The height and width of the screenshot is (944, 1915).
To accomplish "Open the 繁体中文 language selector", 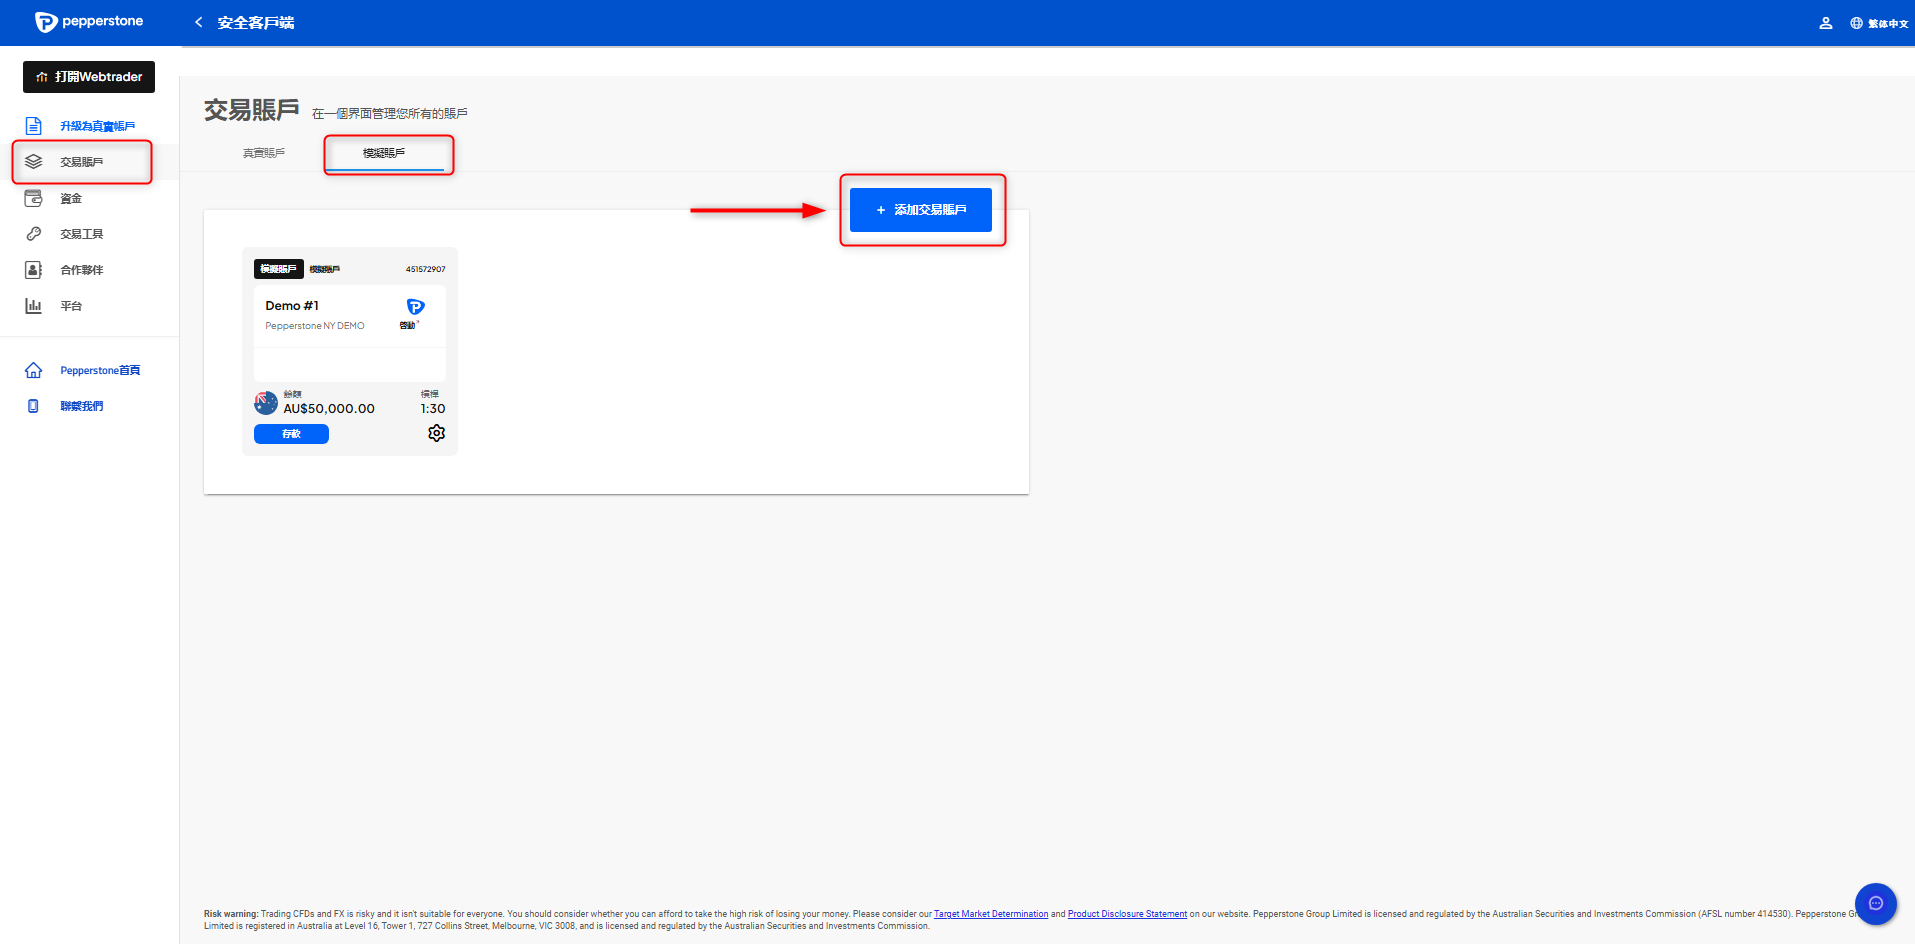I will click(1879, 23).
